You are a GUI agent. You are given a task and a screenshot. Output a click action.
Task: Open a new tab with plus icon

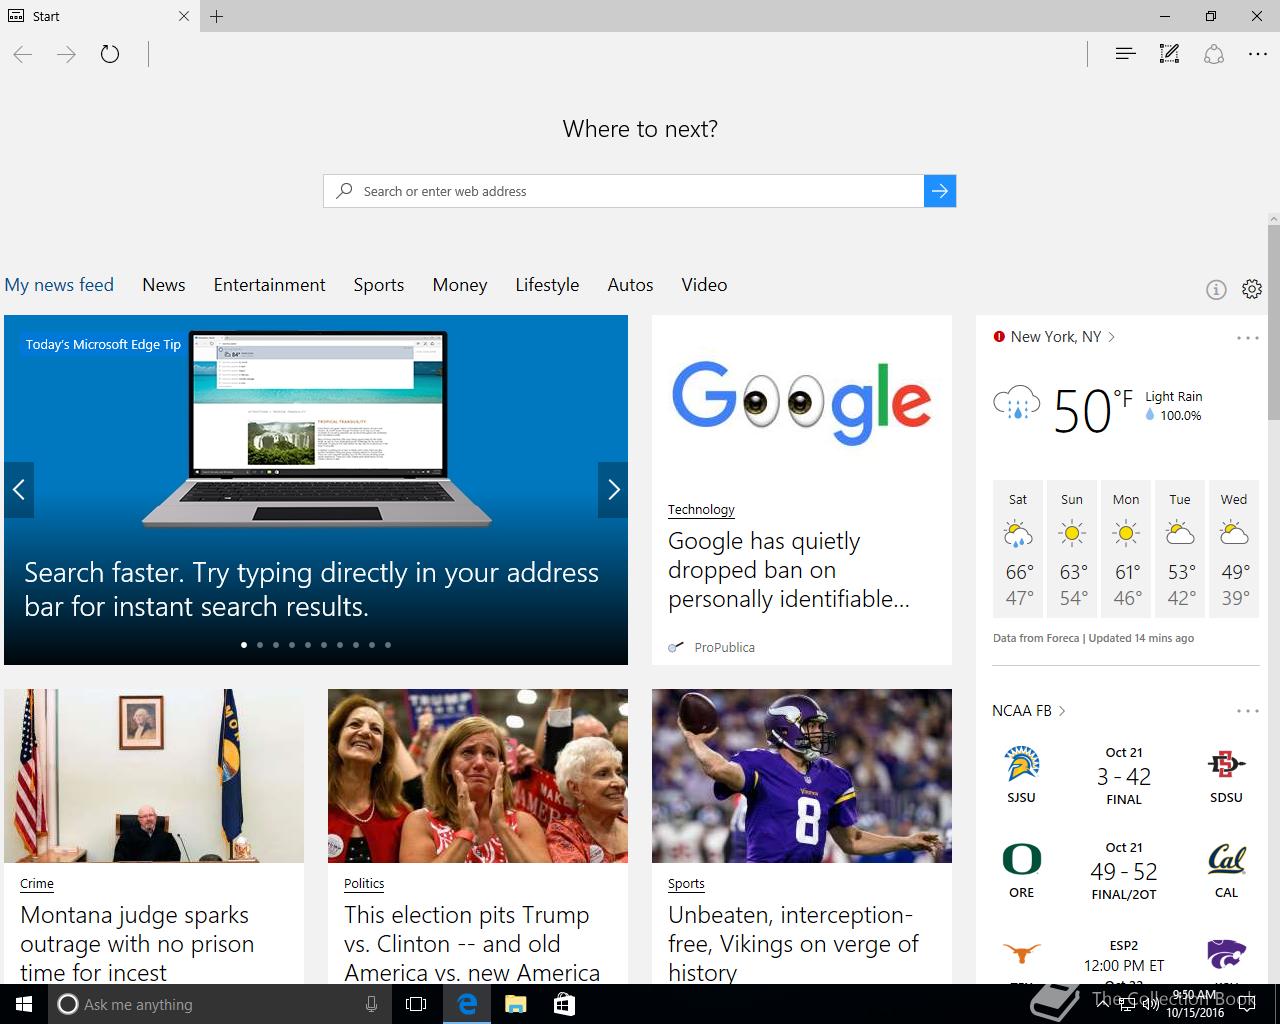217,16
